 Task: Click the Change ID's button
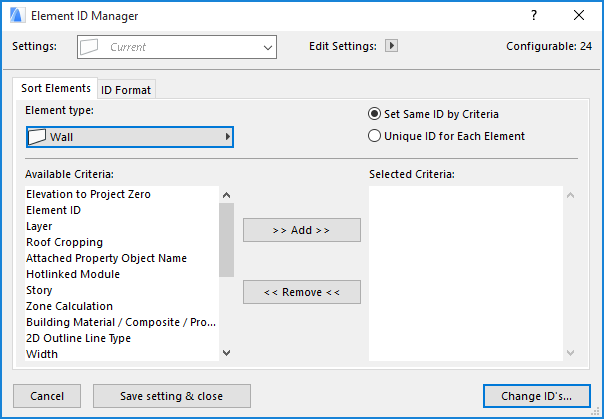[536, 396]
